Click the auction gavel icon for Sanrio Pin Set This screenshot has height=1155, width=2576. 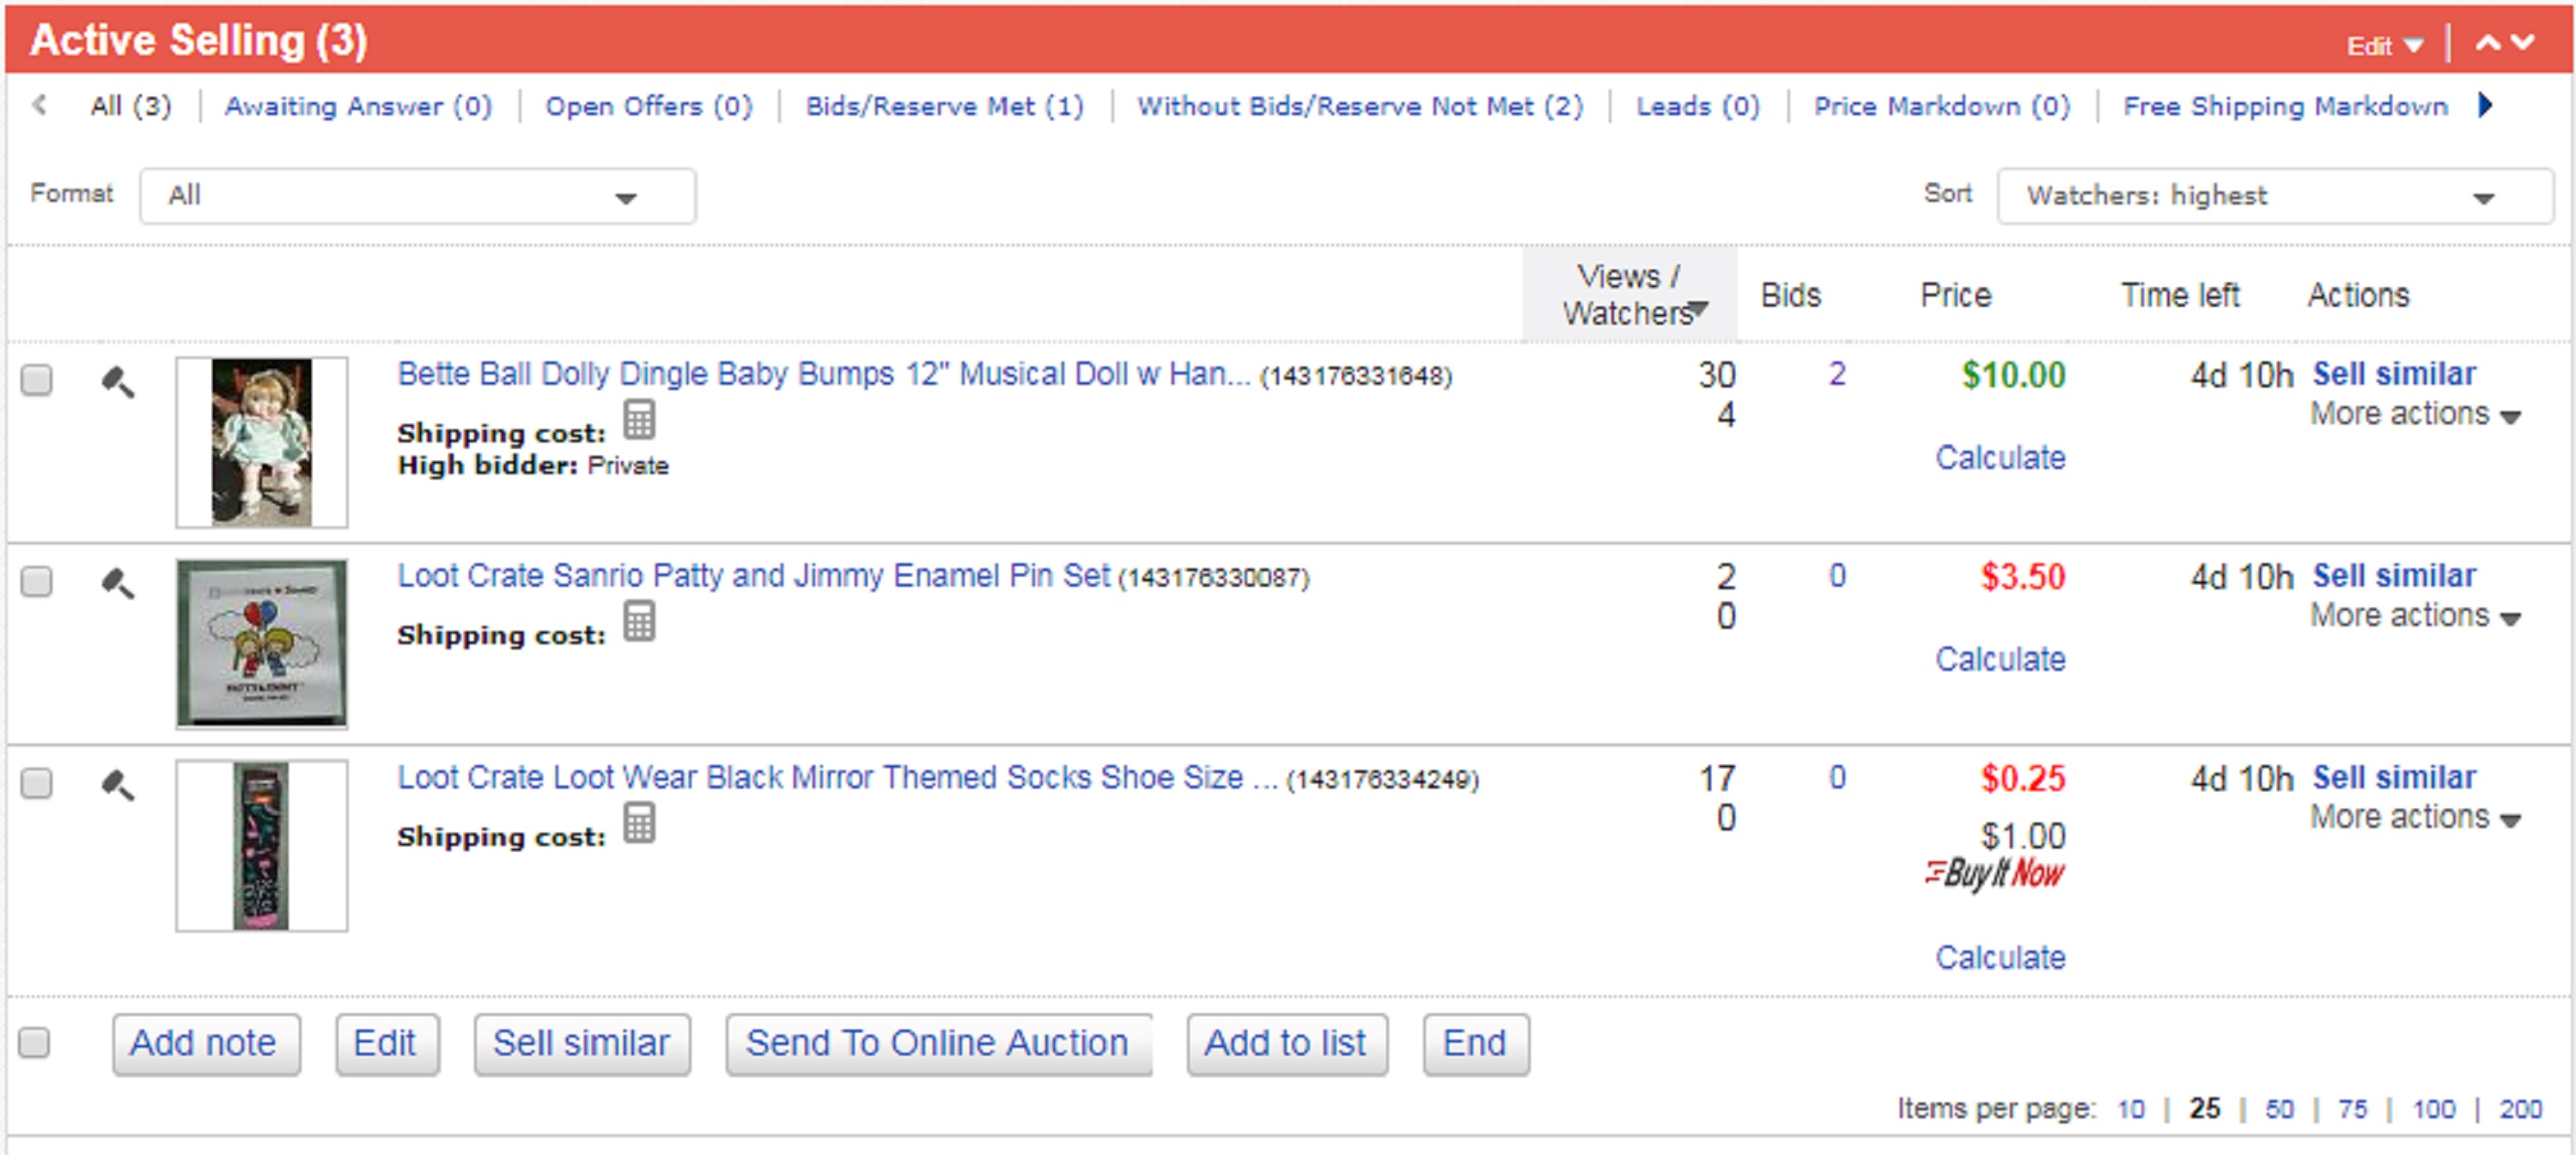[118, 583]
